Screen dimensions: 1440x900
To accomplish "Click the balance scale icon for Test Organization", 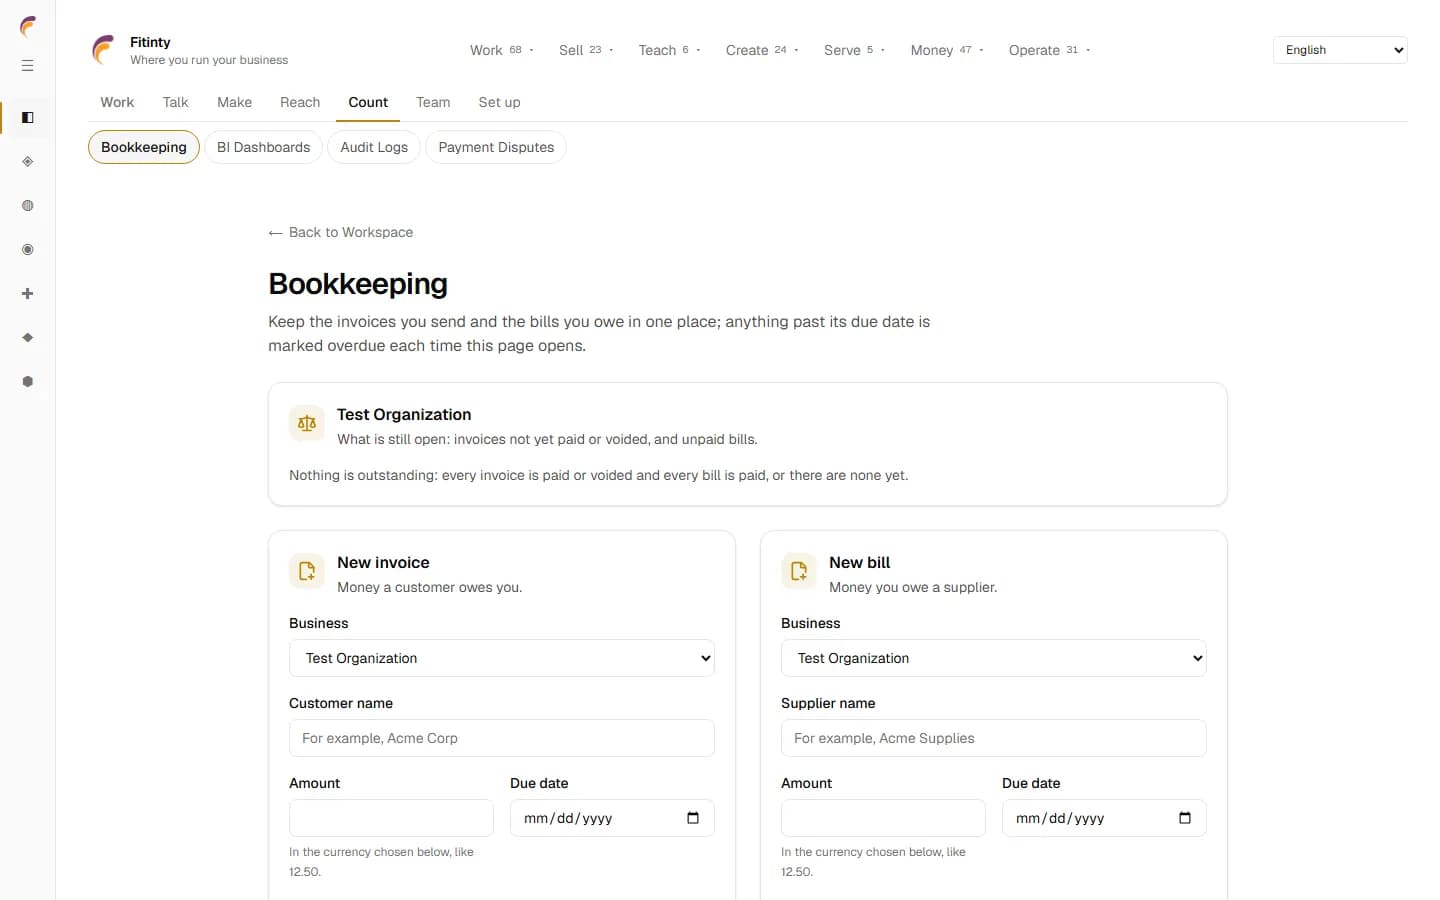I will pos(307,423).
